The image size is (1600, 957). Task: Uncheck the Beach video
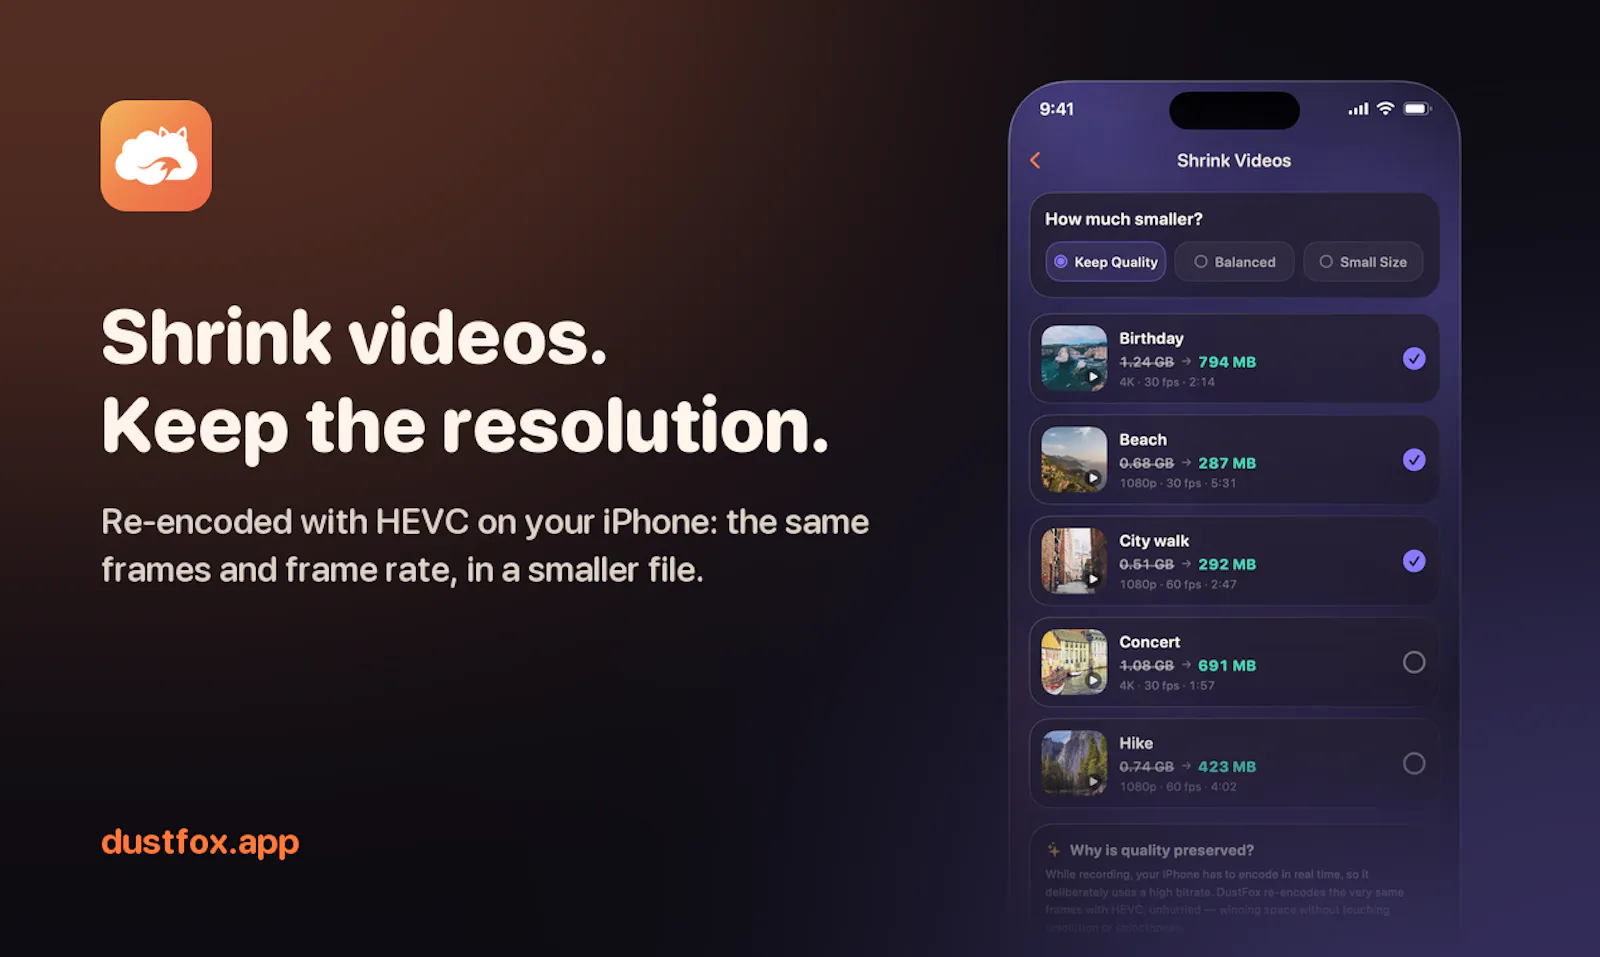[x=1414, y=460]
